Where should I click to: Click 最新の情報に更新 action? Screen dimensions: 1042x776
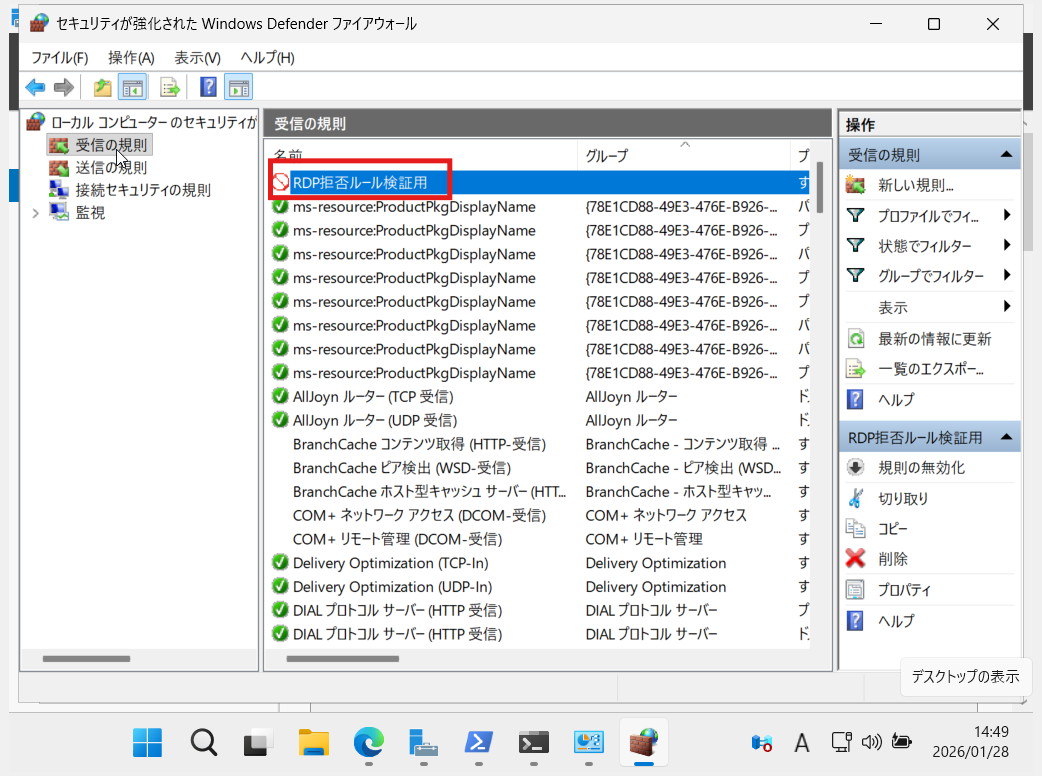click(934, 339)
